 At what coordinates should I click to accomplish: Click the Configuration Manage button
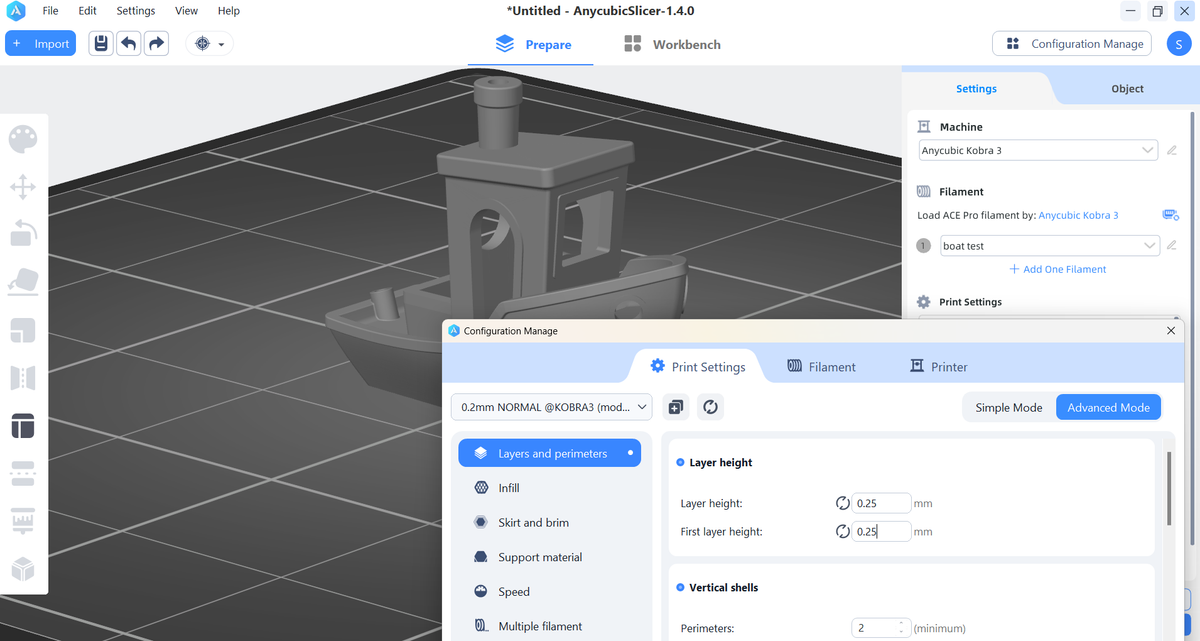pos(1072,44)
